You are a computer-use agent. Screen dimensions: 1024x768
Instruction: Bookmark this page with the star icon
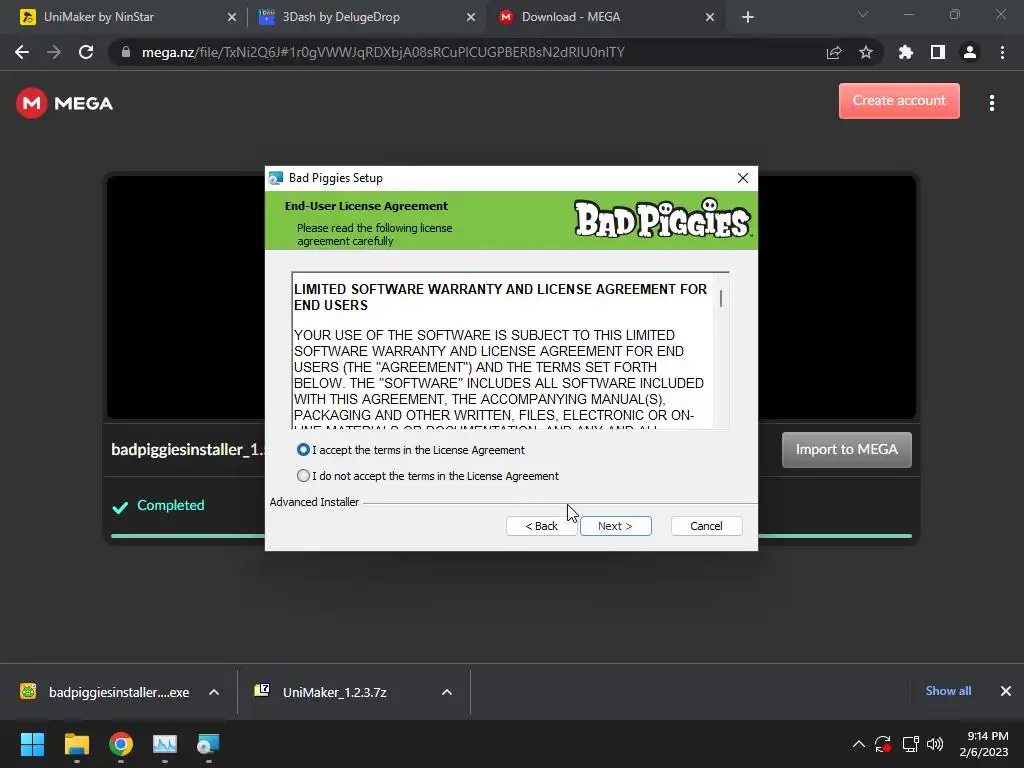pos(866,52)
